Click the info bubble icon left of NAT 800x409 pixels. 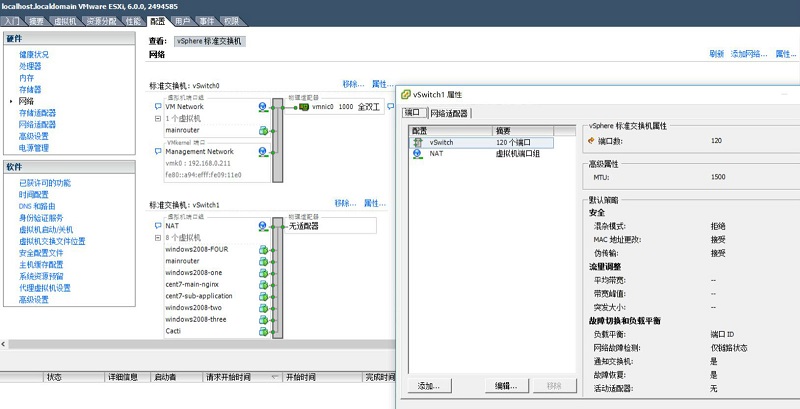click(x=158, y=226)
